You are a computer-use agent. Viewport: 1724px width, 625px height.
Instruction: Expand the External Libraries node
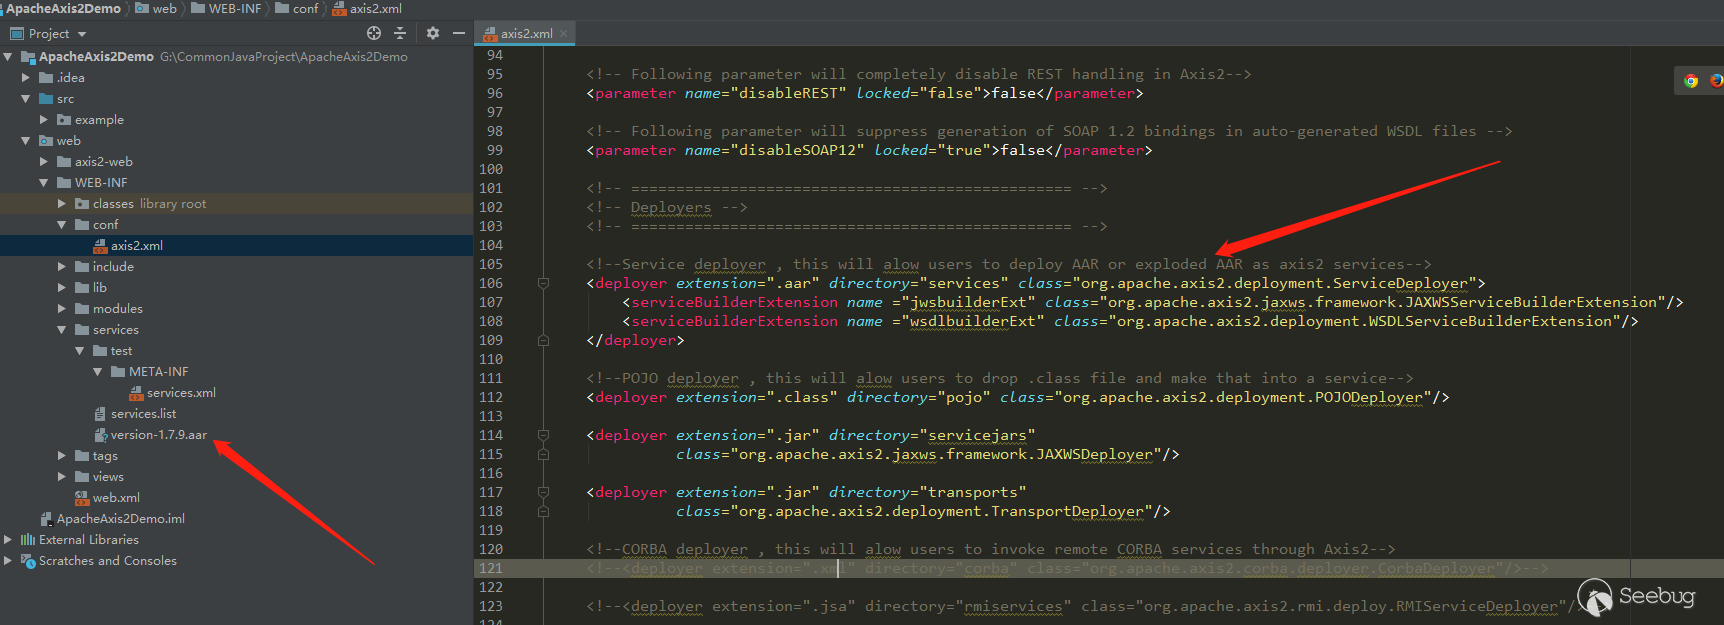tap(8, 539)
